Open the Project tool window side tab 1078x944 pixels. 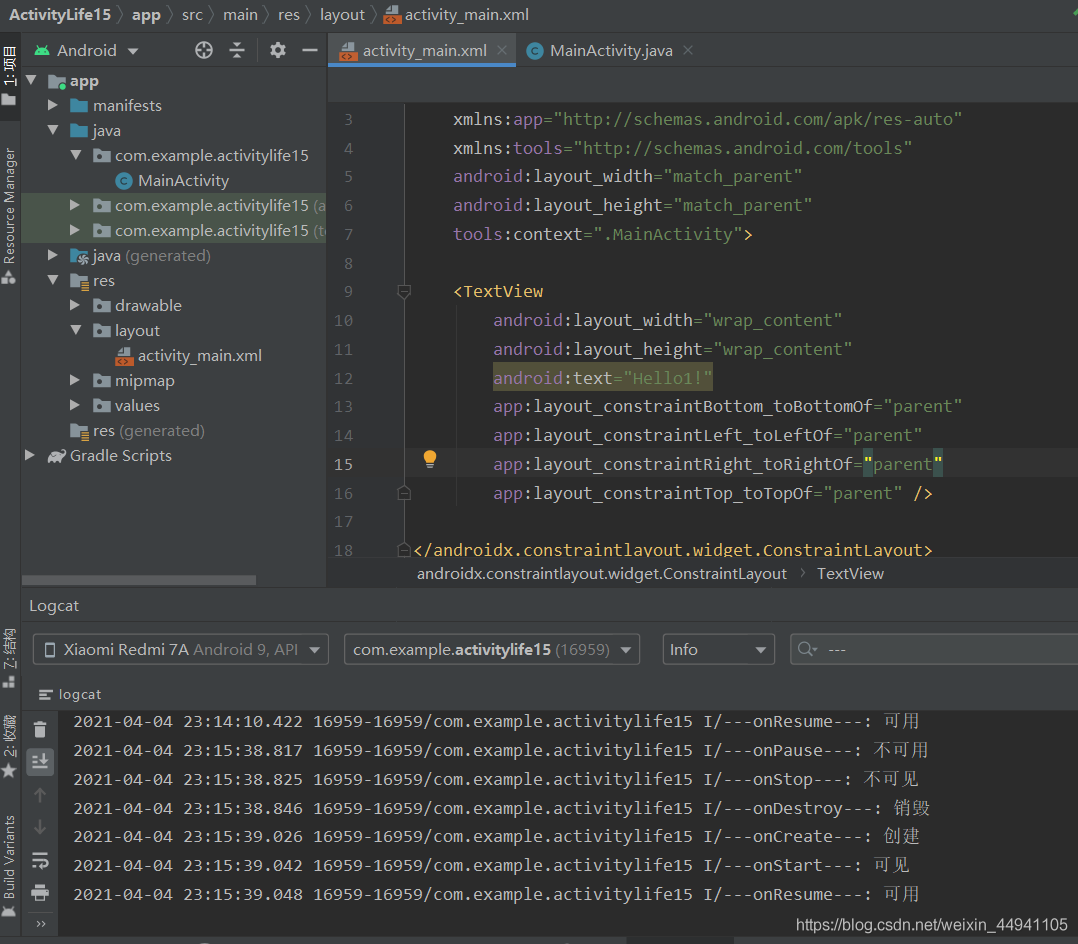click(9, 76)
